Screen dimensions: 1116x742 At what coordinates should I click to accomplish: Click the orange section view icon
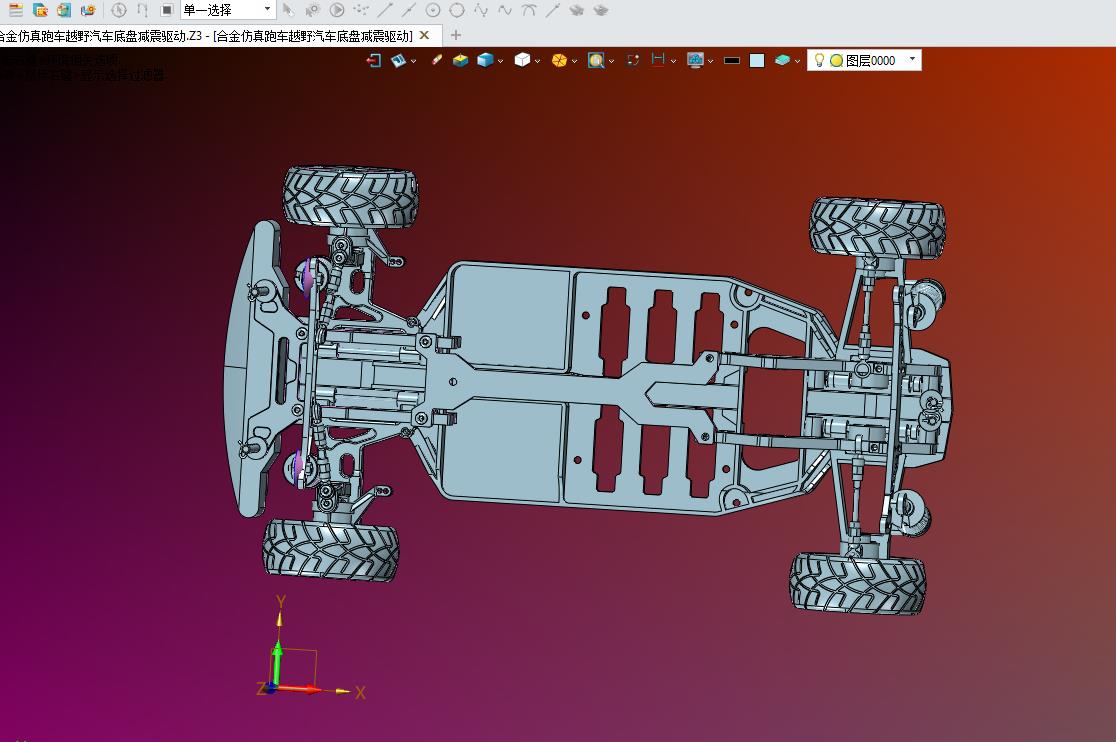[x=559, y=60]
